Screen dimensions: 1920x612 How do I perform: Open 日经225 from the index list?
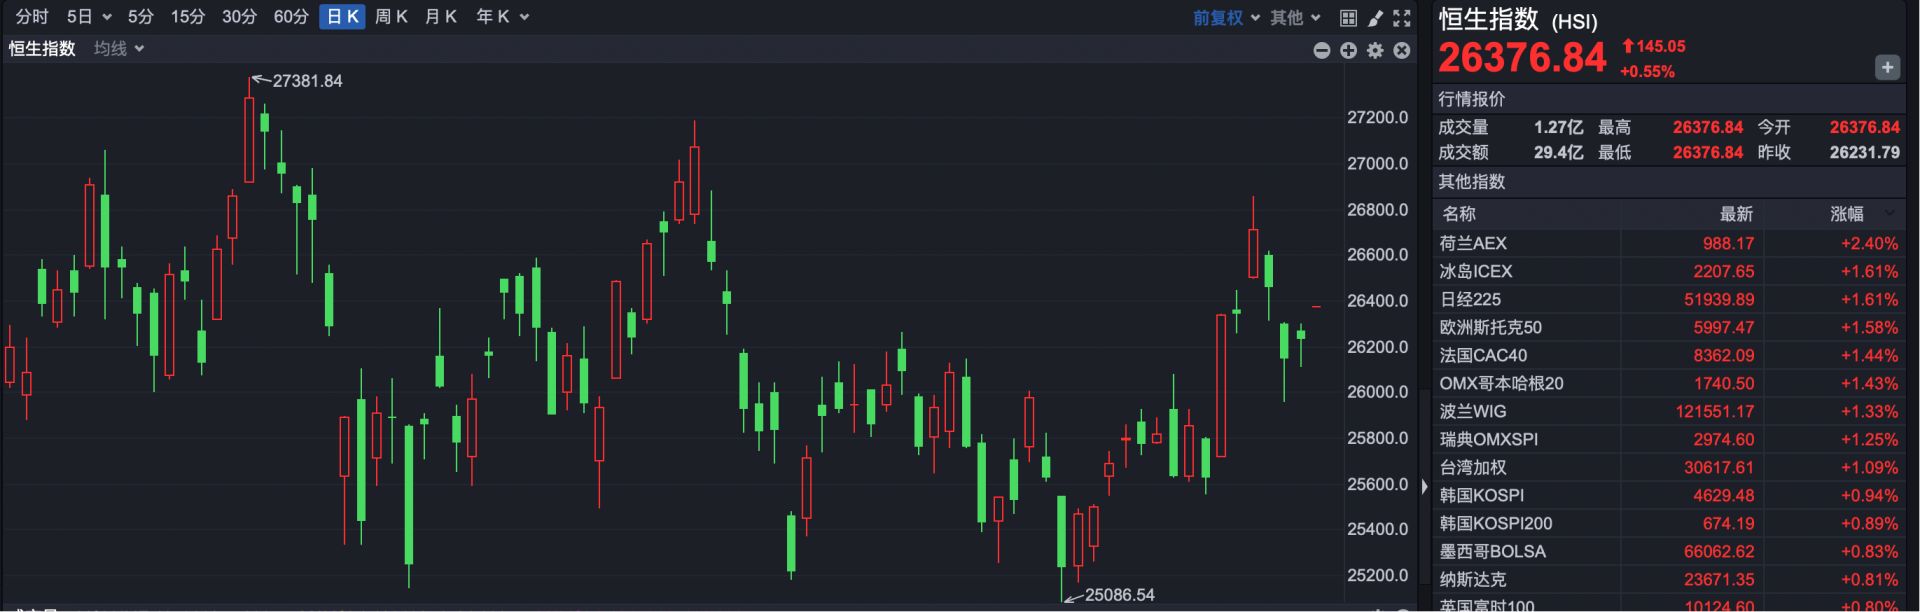(x=1470, y=299)
